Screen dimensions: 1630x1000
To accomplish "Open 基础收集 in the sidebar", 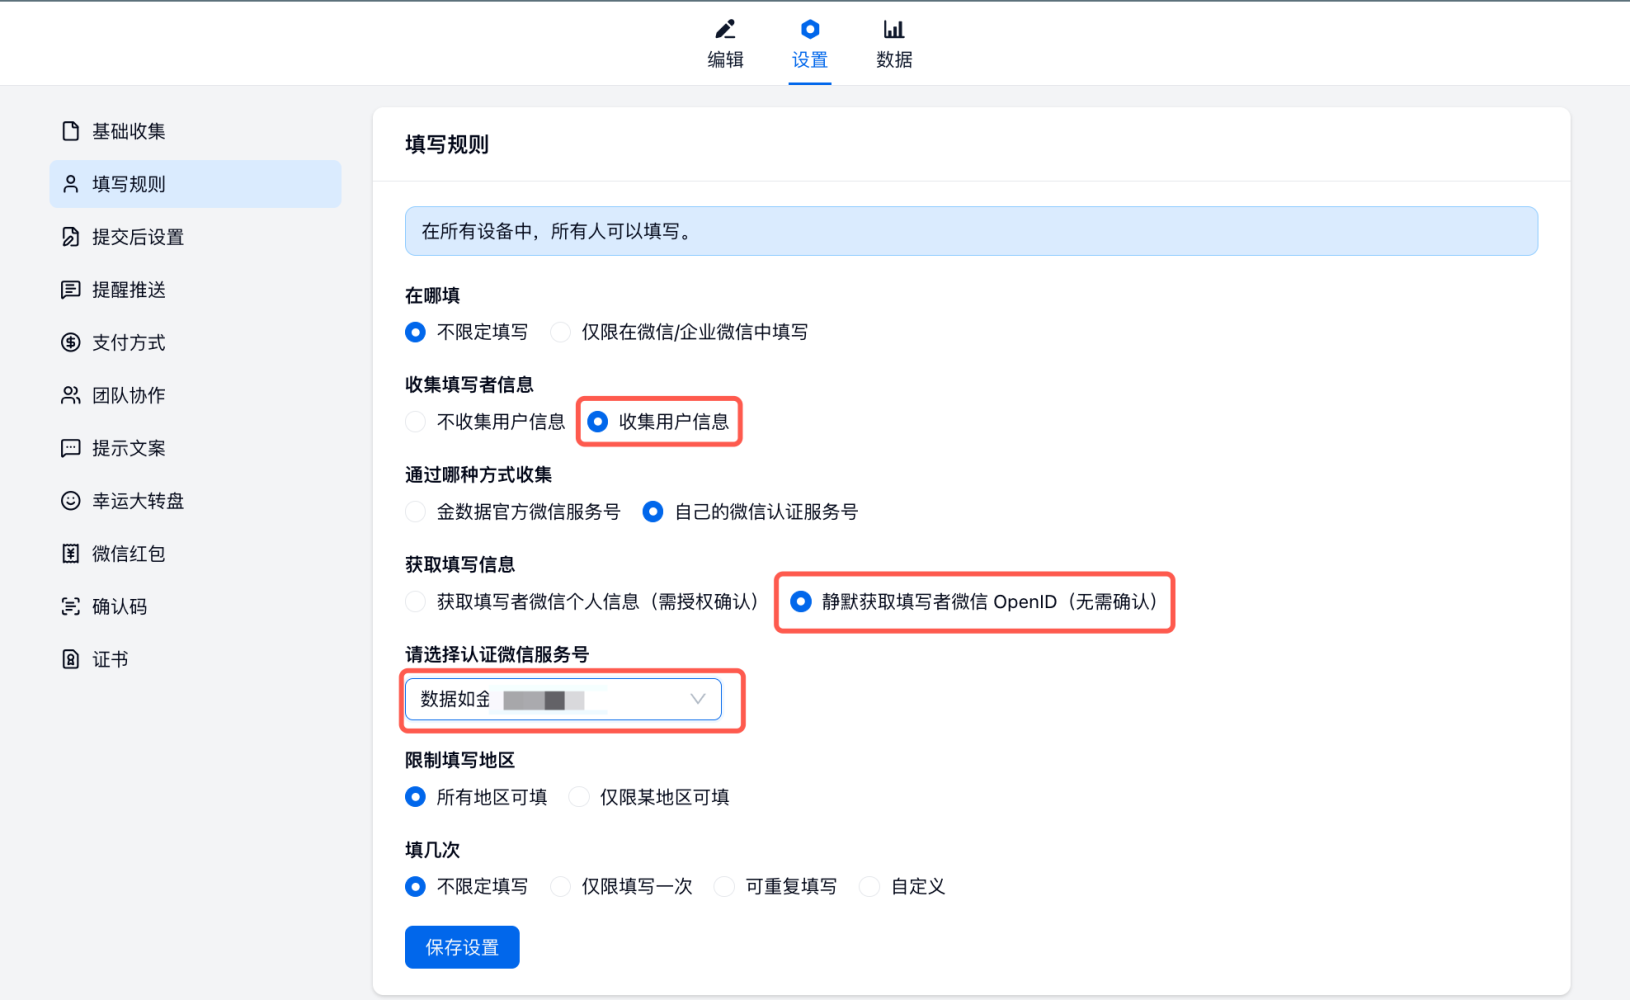I will click(196, 131).
